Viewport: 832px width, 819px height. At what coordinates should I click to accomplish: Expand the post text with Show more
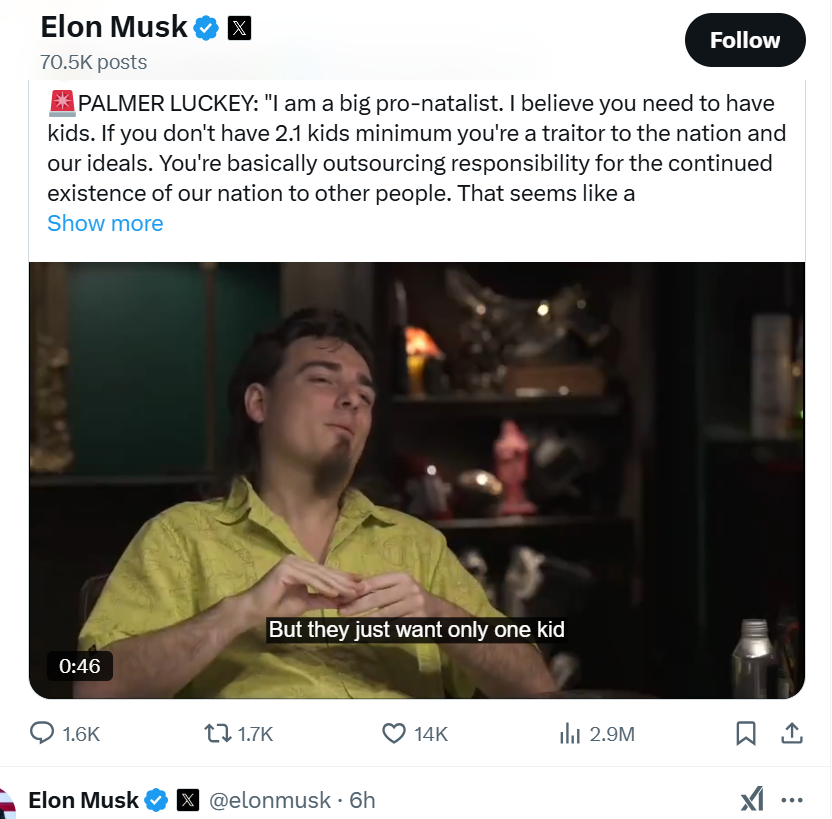(x=105, y=223)
